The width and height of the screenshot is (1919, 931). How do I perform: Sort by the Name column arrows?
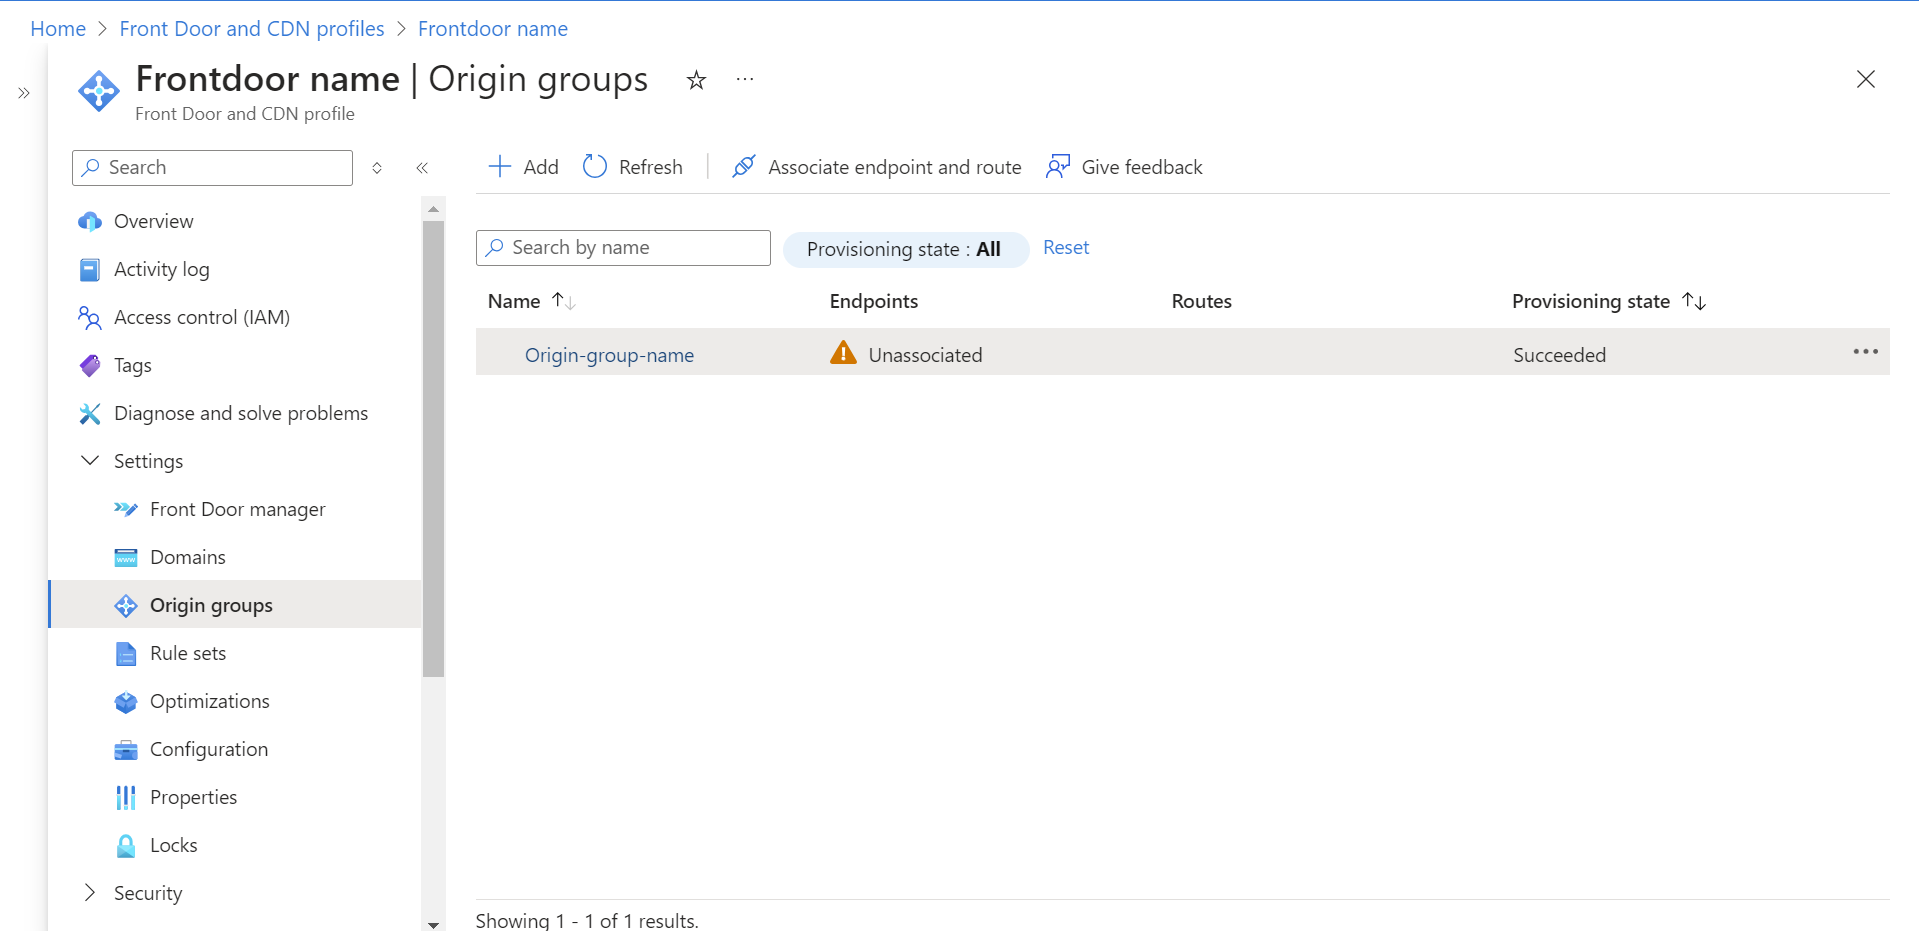(x=563, y=301)
